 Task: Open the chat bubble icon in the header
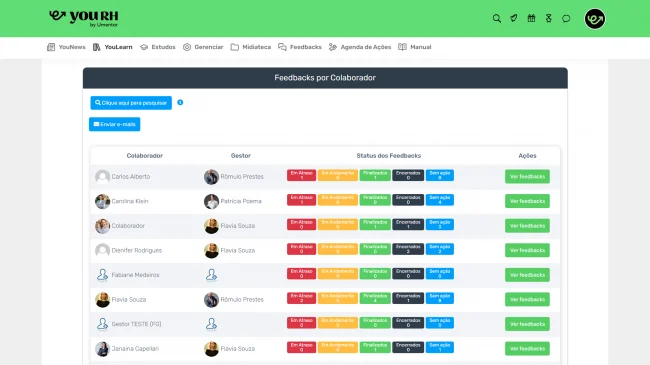click(x=566, y=18)
